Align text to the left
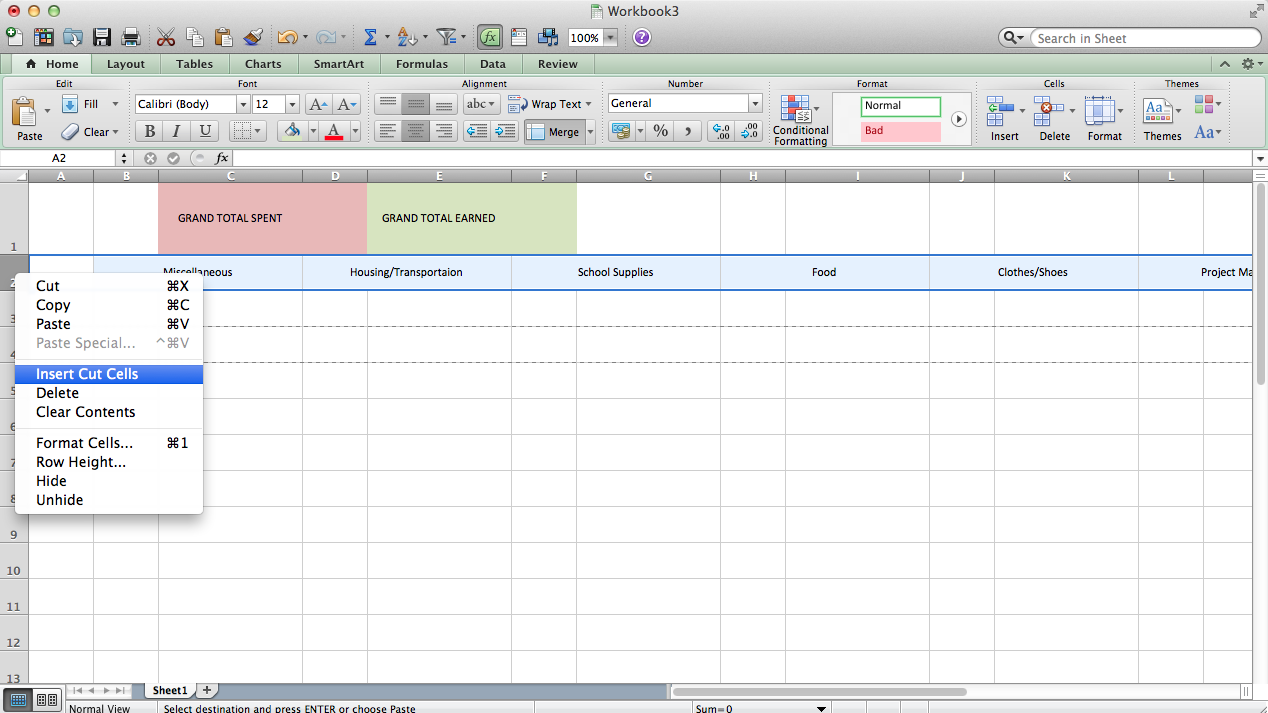This screenshot has width=1268, height=713. coord(388,131)
